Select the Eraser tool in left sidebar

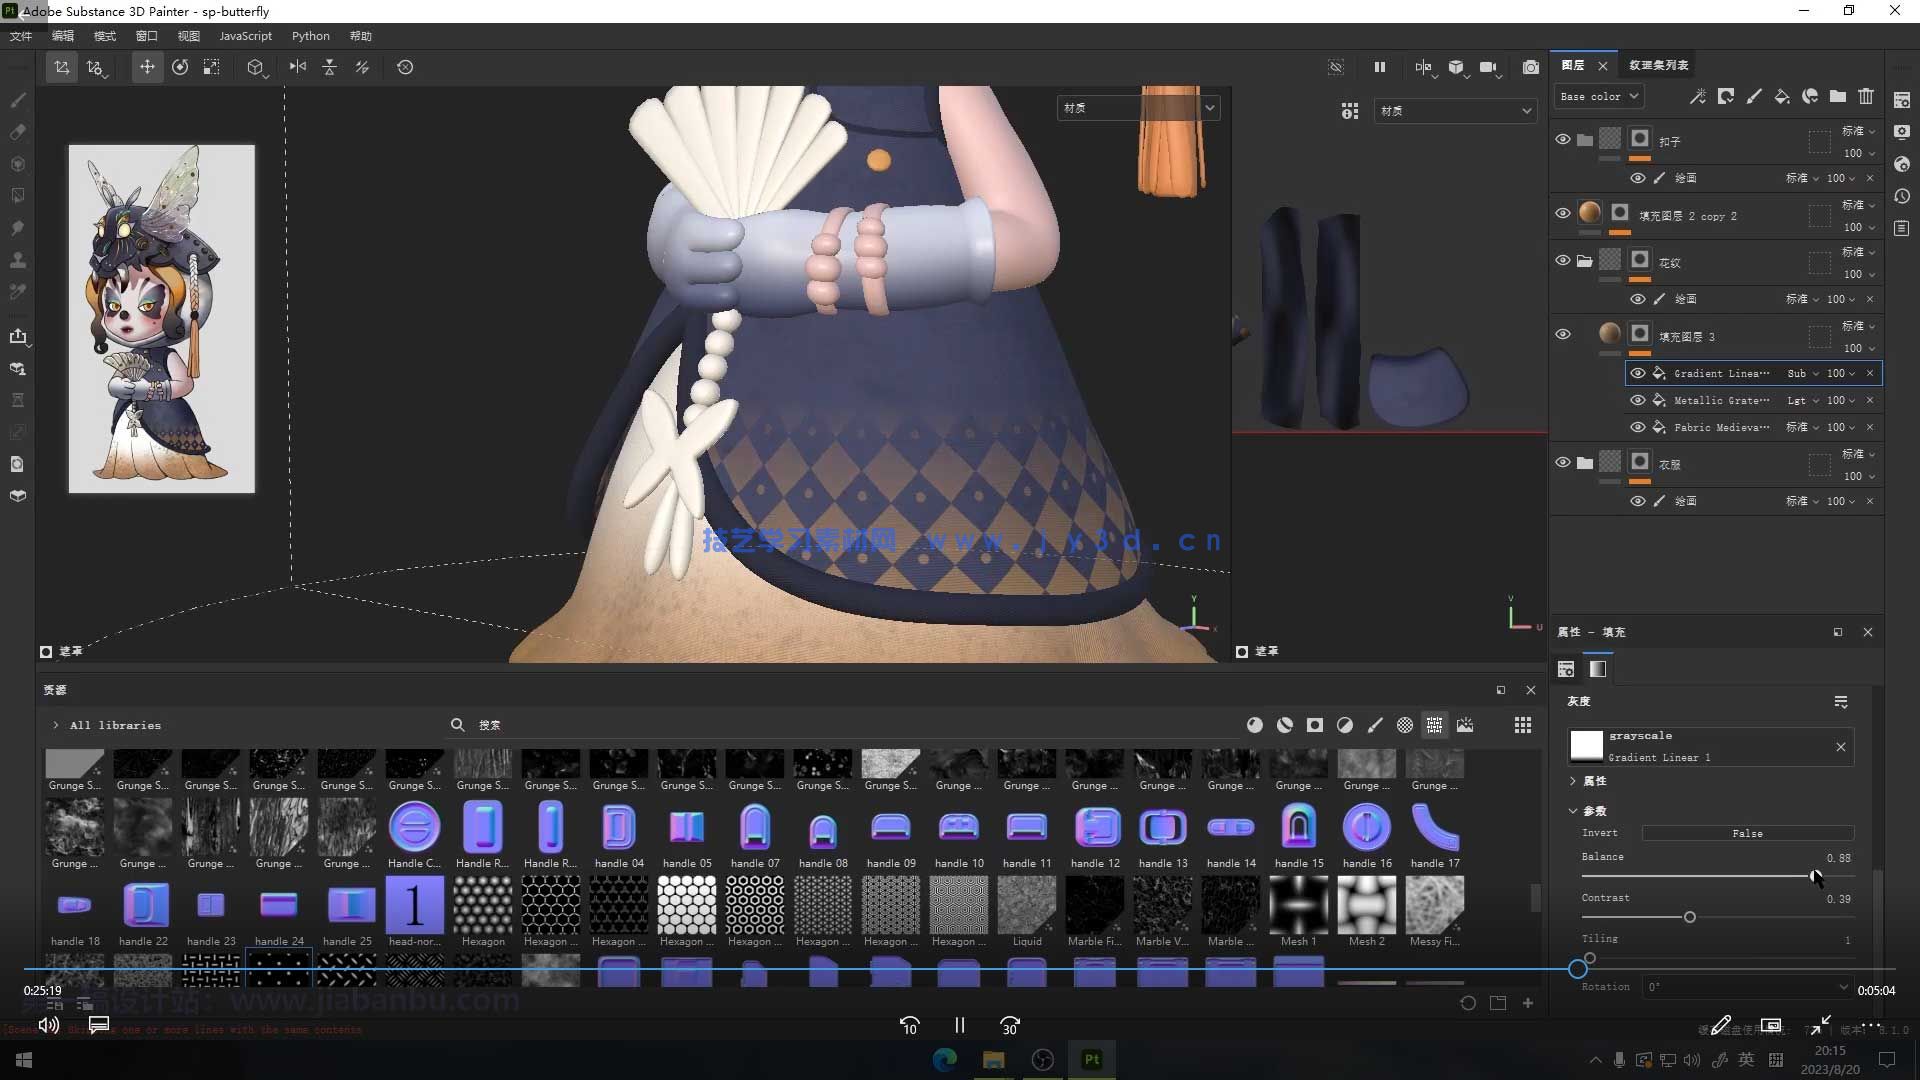tap(18, 132)
